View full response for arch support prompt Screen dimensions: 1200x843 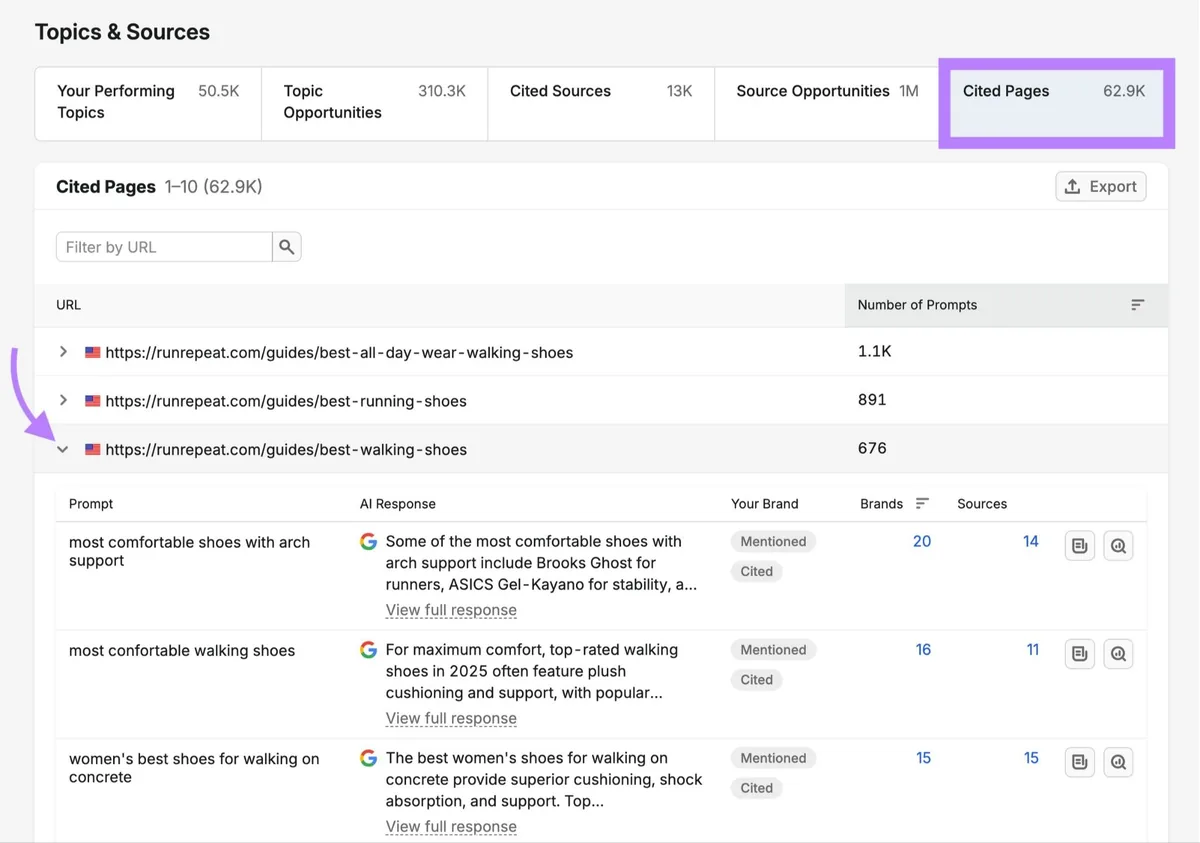pyautogui.click(x=451, y=610)
